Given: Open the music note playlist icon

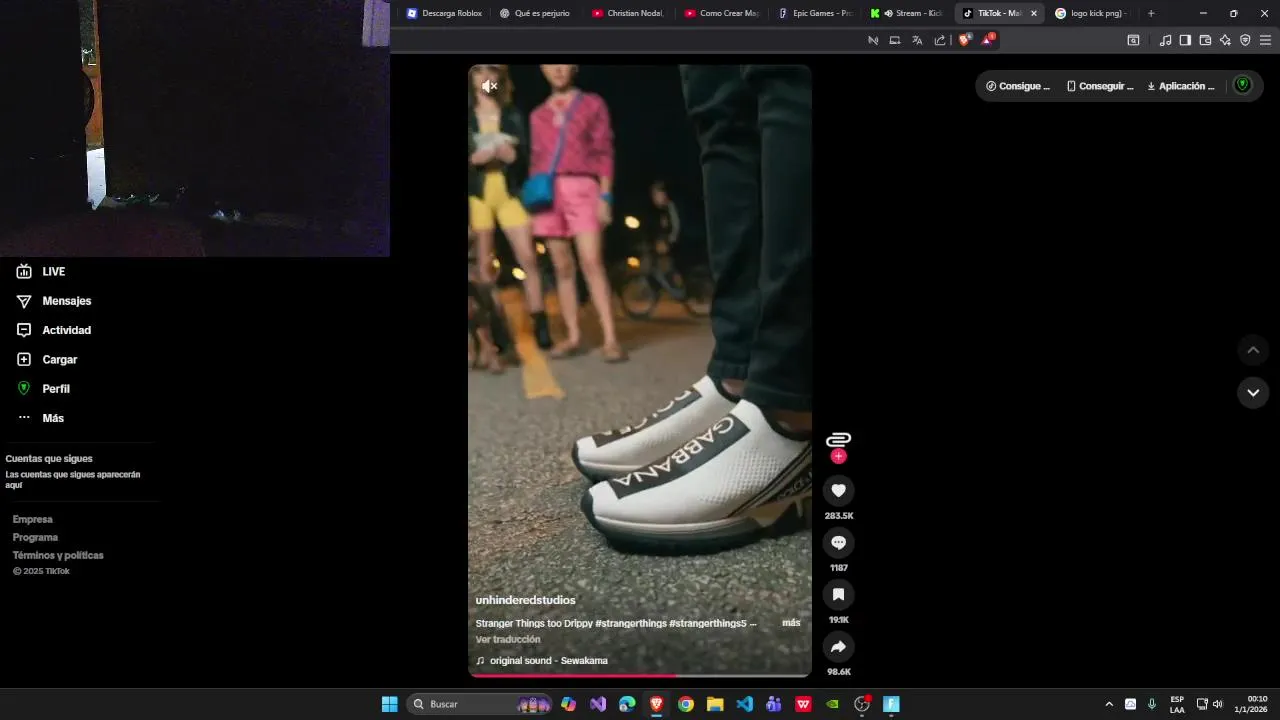Looking at the screenshot, I should tap(1165, 40).
